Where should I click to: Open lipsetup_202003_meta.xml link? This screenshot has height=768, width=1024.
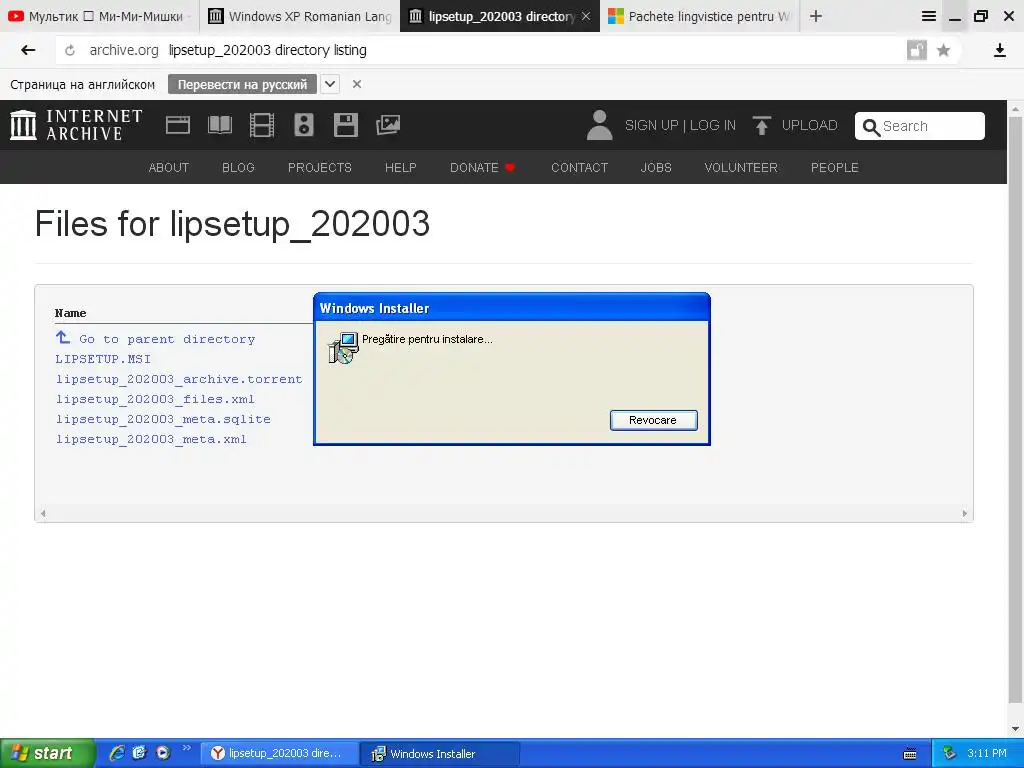coord(151,440)
